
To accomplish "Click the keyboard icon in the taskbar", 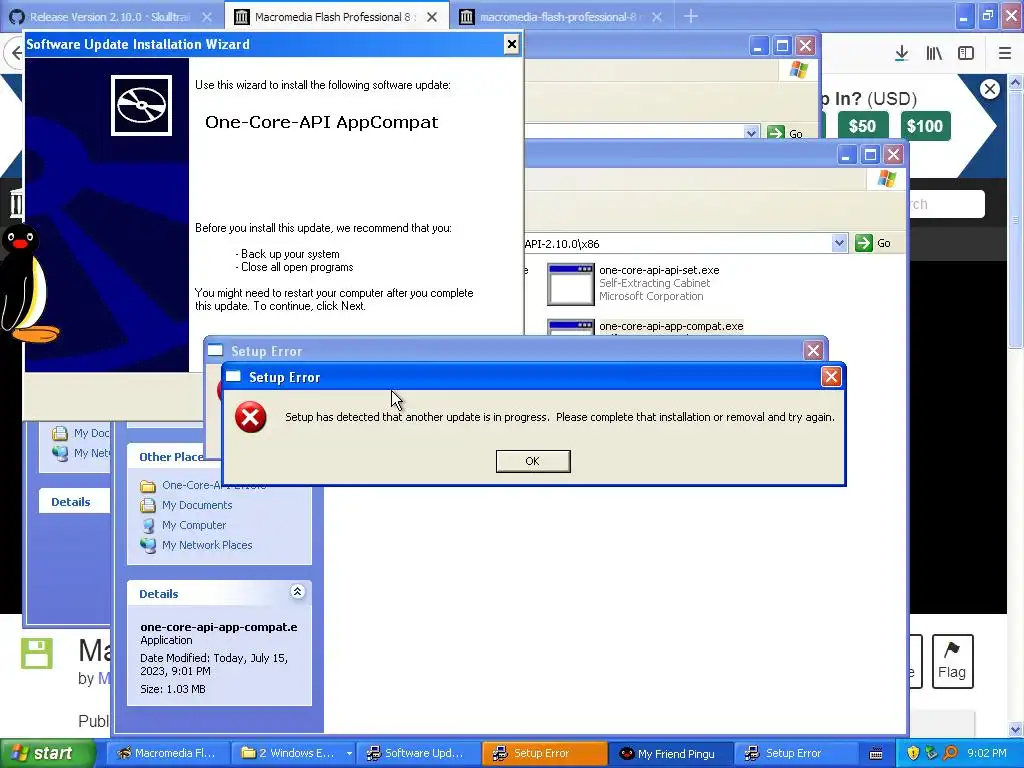I will point(876,754).
